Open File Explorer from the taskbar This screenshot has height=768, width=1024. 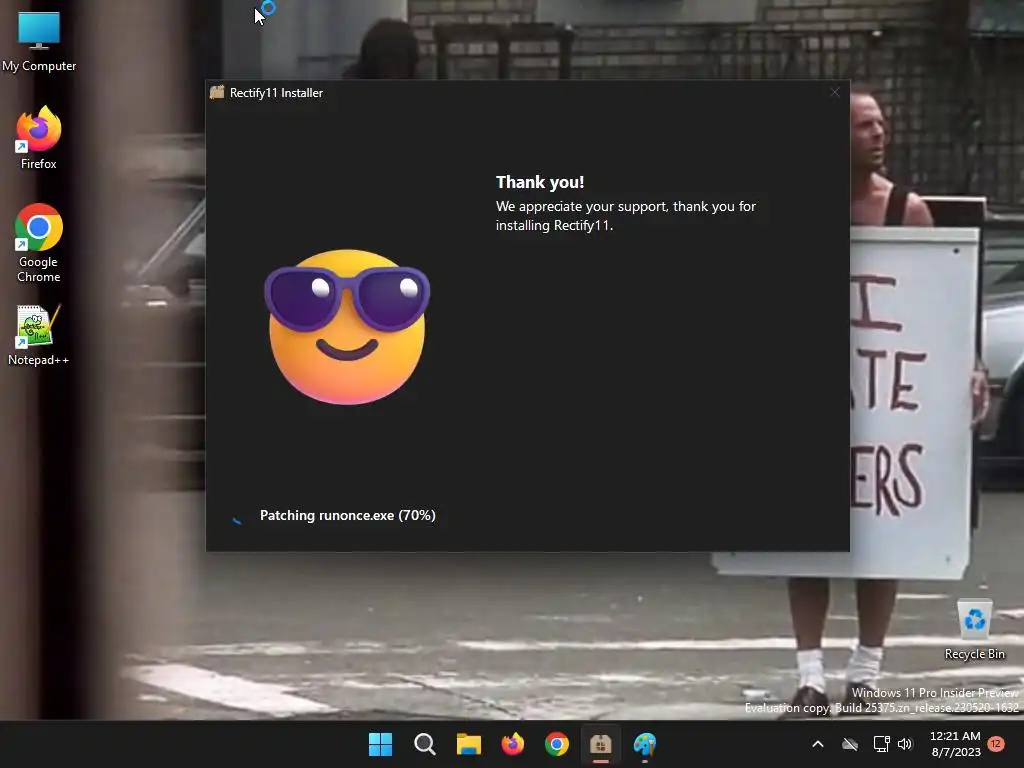(x=468, y=744)
